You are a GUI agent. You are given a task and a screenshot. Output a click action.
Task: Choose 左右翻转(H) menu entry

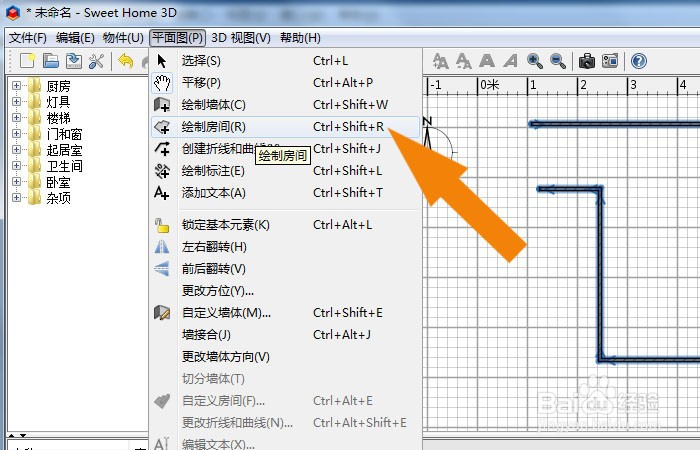(285, 247)
